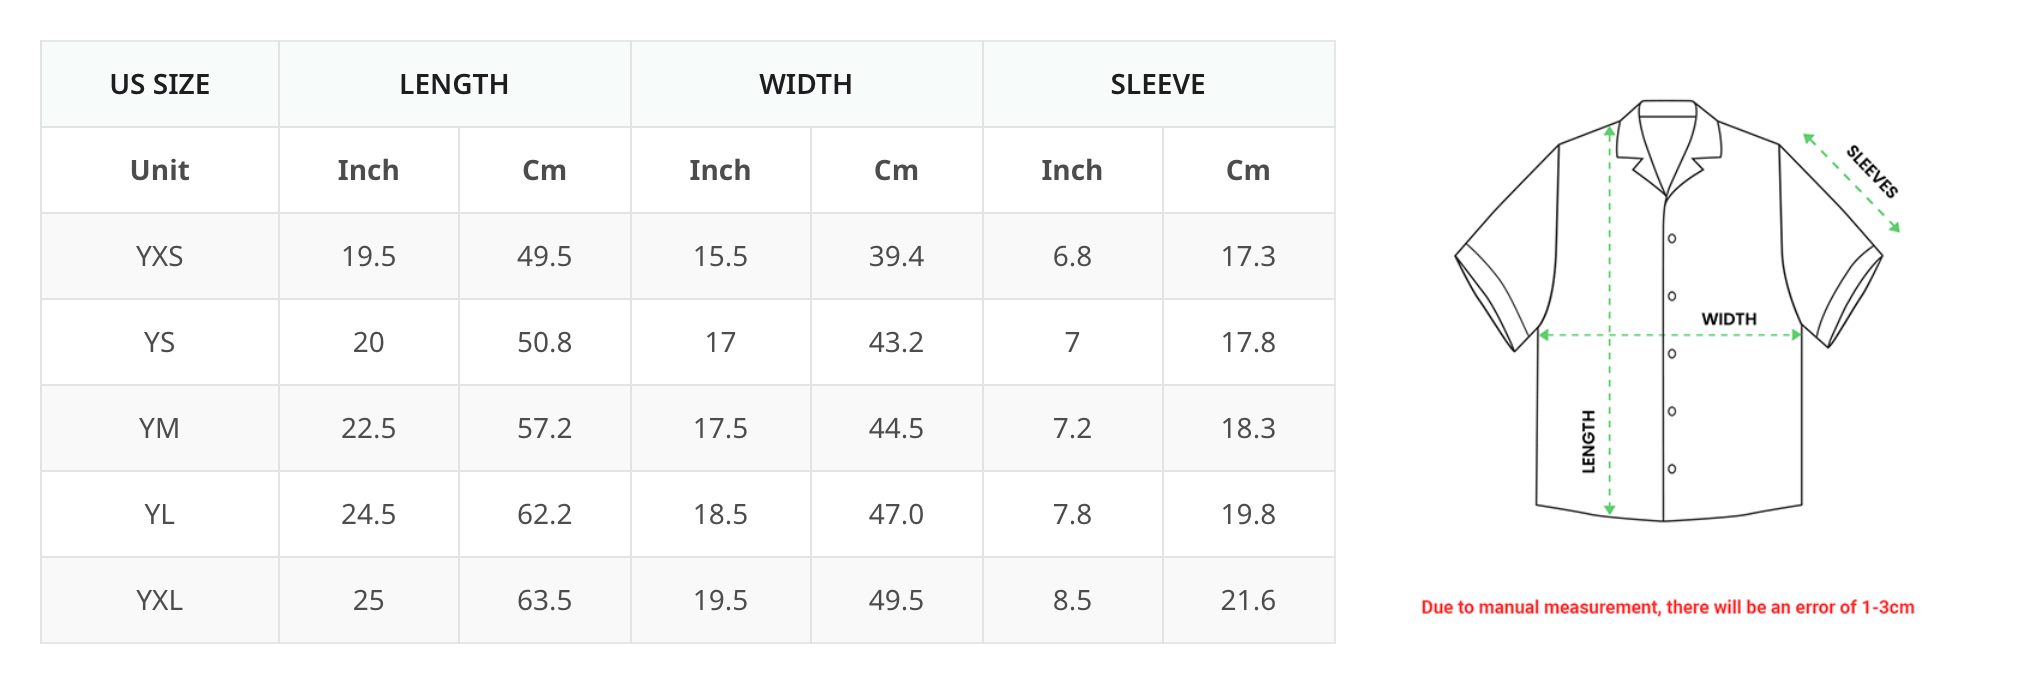The image size is (2032, 694).
Task: Click the vertical LENGTH label on the shirt
Action: tap(1588, 441)
